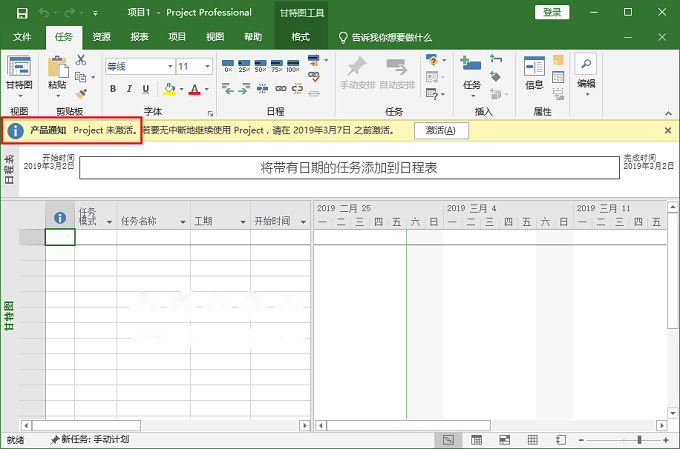
Task: Click the Copy icon
Action: 81,77
